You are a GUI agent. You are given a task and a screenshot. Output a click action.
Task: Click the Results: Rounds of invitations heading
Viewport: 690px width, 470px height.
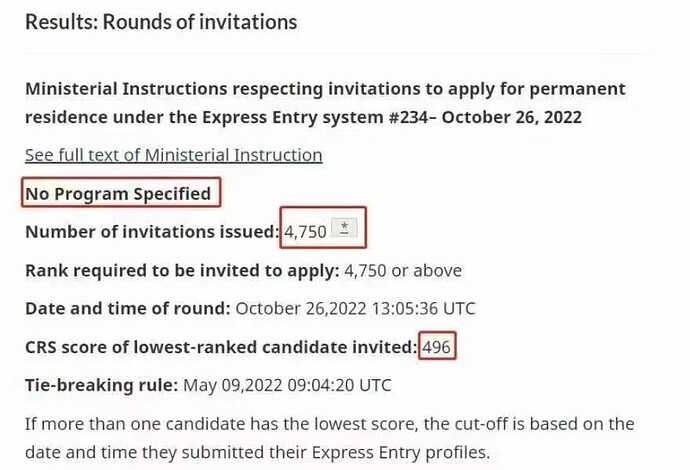tap(160, 21)
